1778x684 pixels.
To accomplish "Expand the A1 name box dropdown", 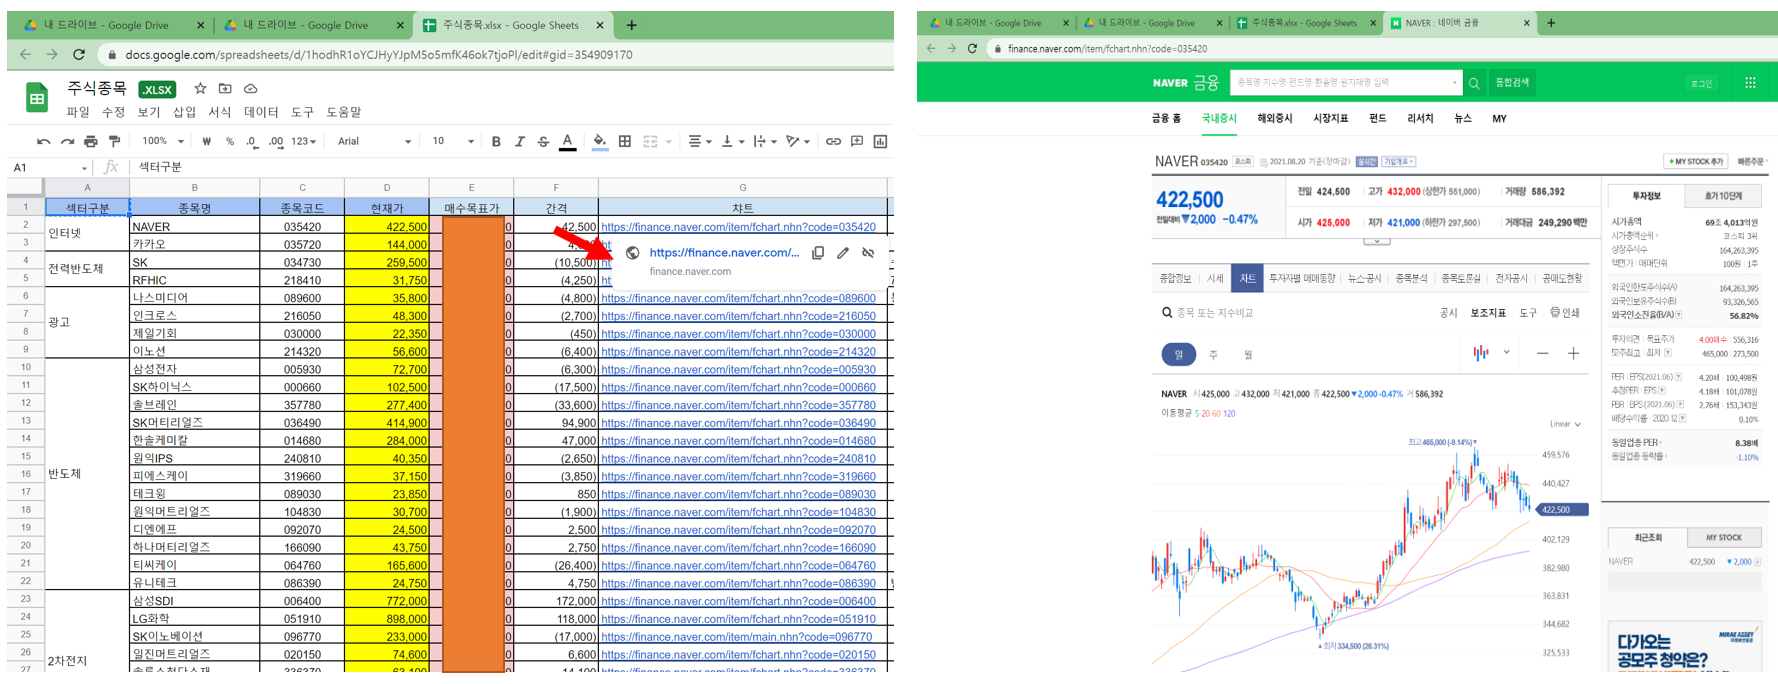I will (x=84, y=168).
